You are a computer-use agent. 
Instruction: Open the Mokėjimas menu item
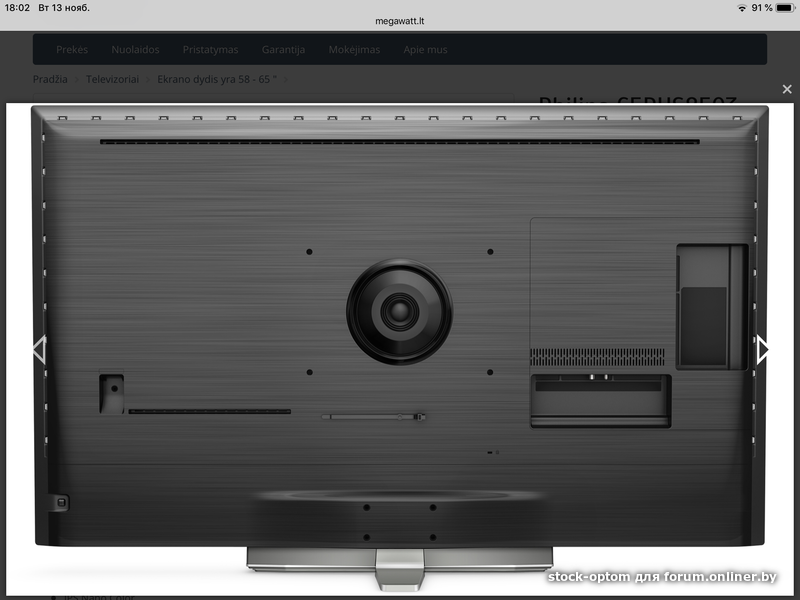tap(354, 49)
